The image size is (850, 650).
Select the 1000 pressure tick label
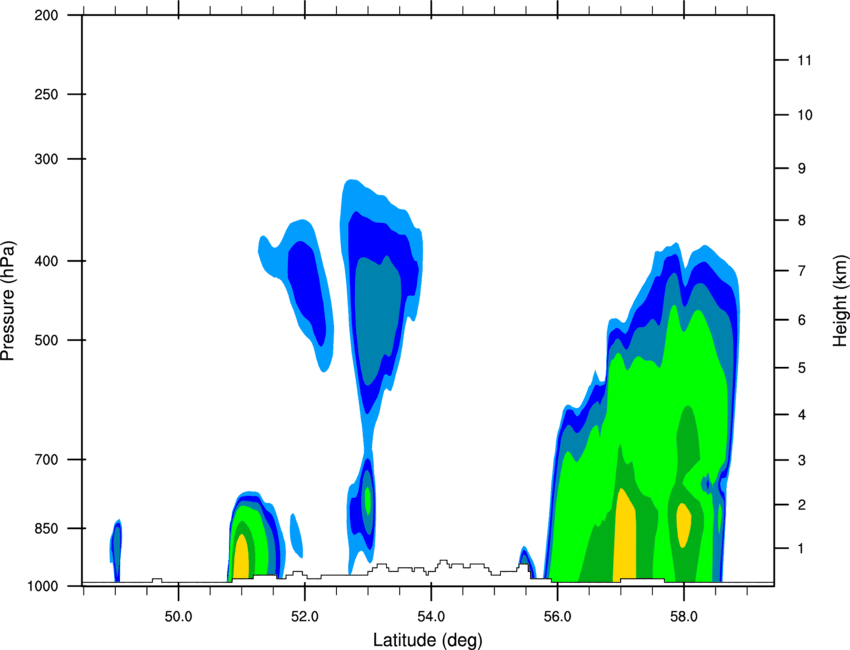pyautogui.click(x=42, y=586)
